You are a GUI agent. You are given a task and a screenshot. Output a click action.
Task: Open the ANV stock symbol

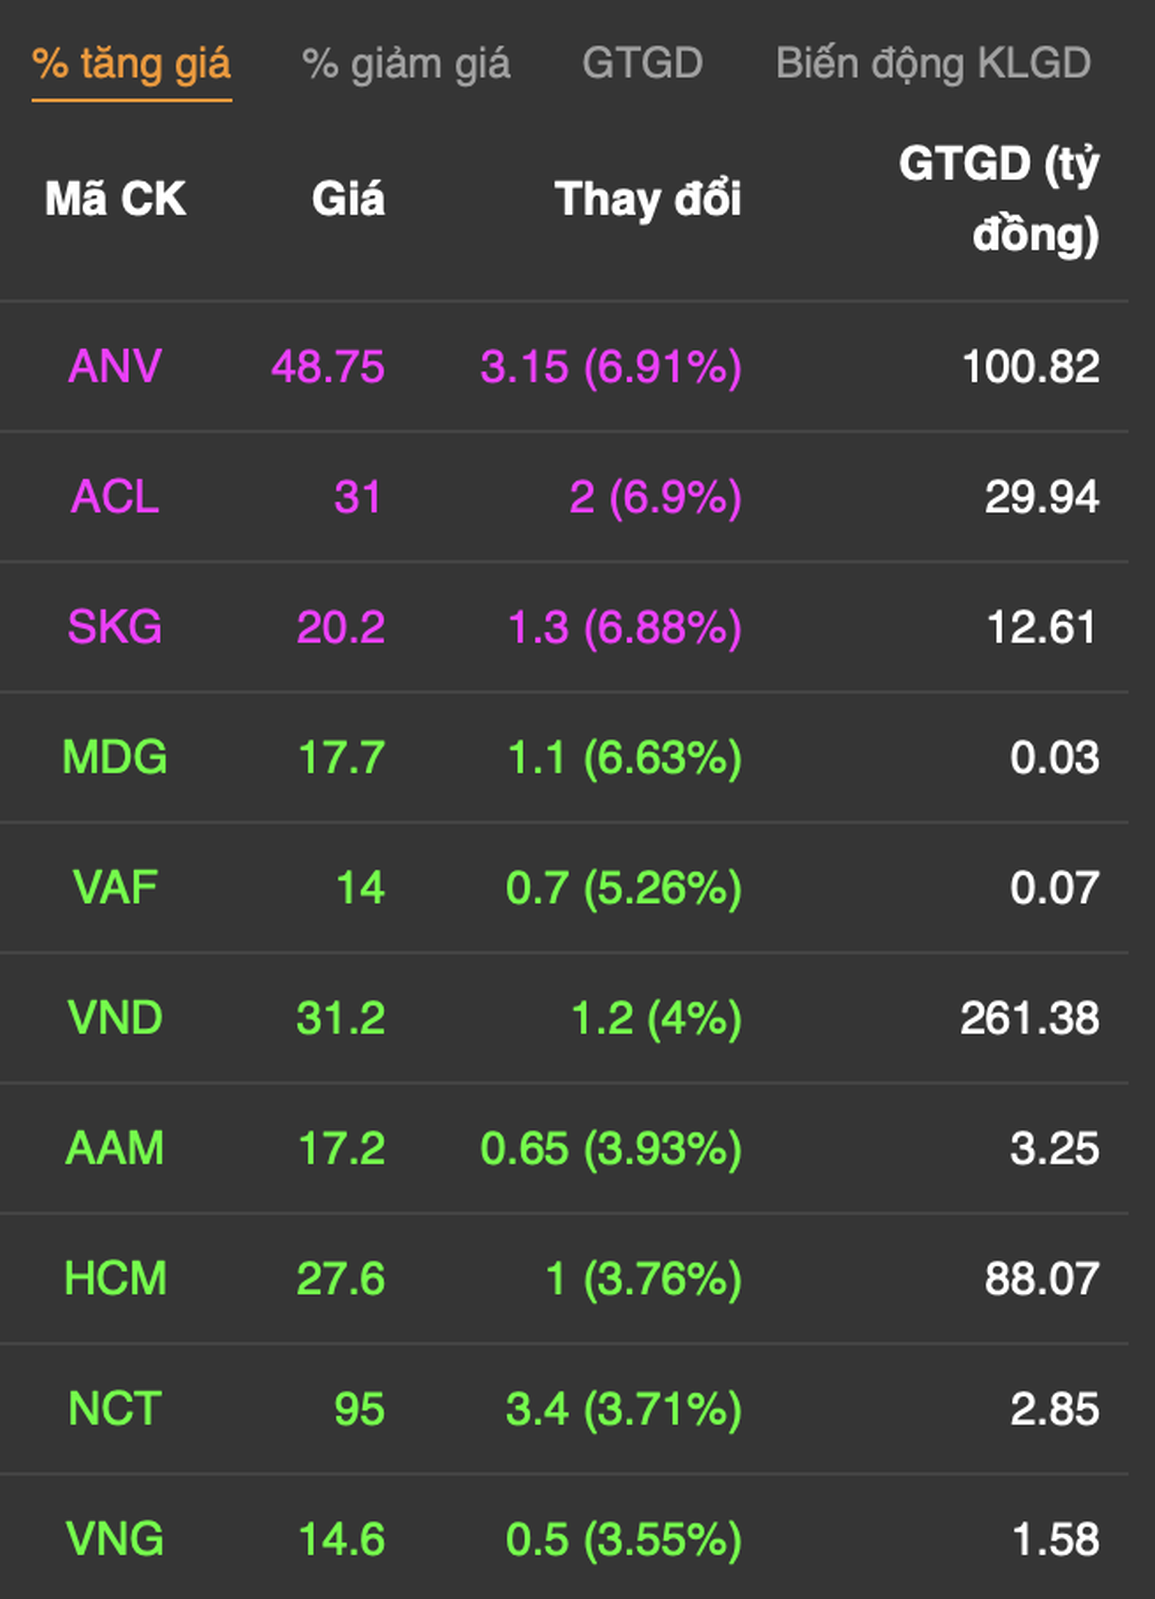[x=115, y=366]
